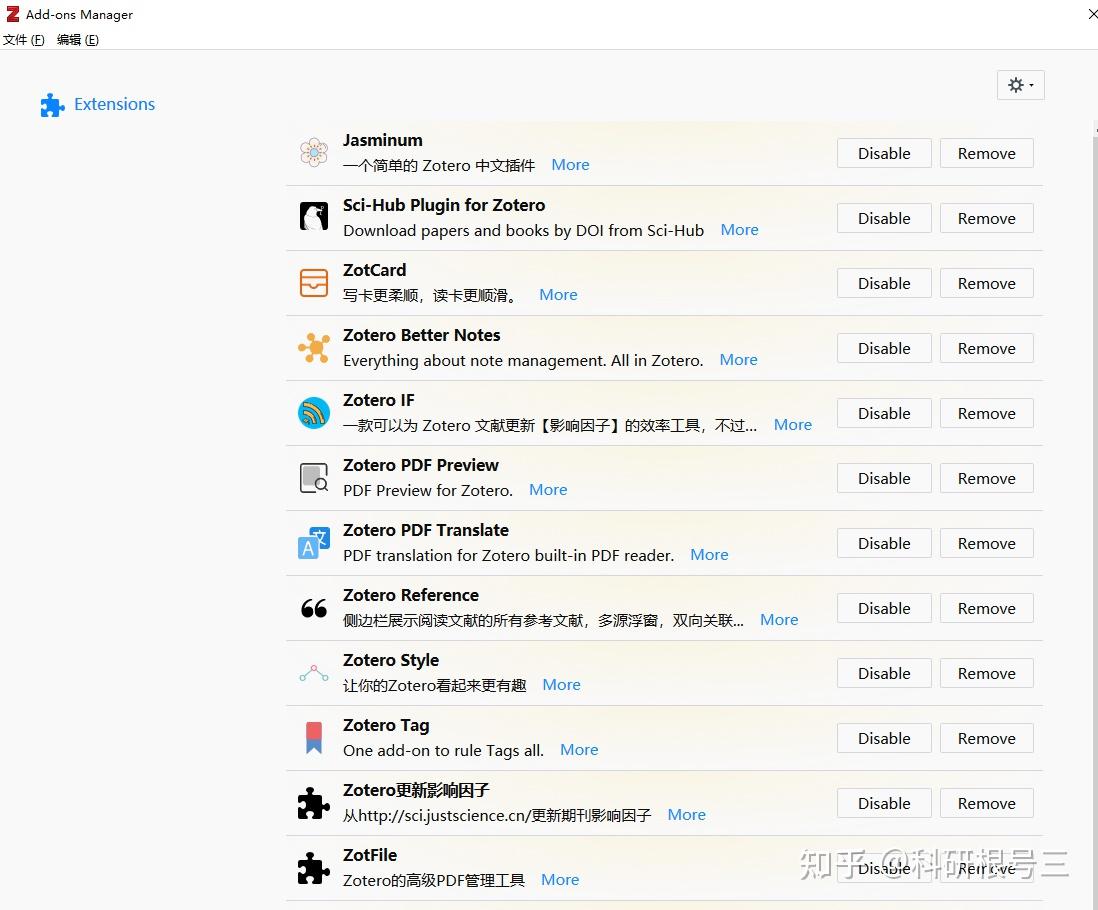Open the gear tools dropdown
This screenshot has width=1098, height=910.
[x=1020, y=85]
